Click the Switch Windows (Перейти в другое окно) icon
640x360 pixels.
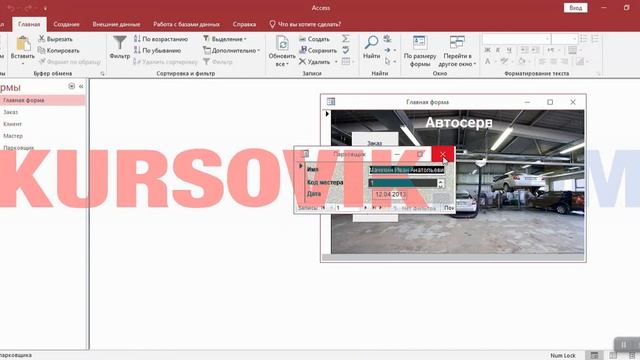(457, 42)
